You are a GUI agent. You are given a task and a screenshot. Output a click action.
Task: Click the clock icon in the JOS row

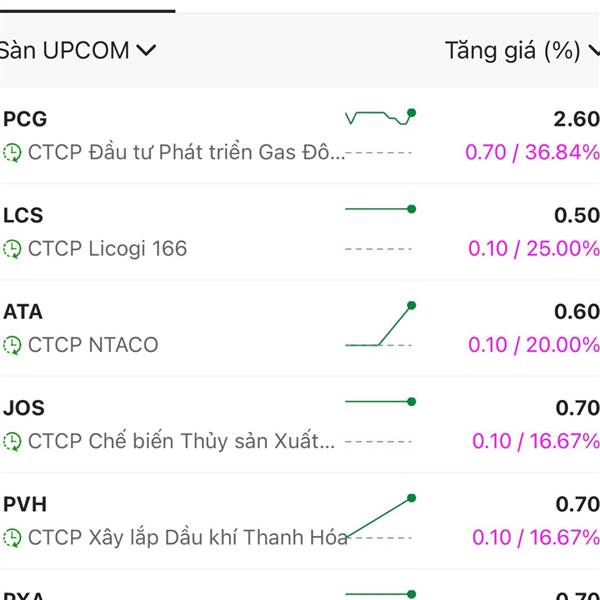pos(12,442)
